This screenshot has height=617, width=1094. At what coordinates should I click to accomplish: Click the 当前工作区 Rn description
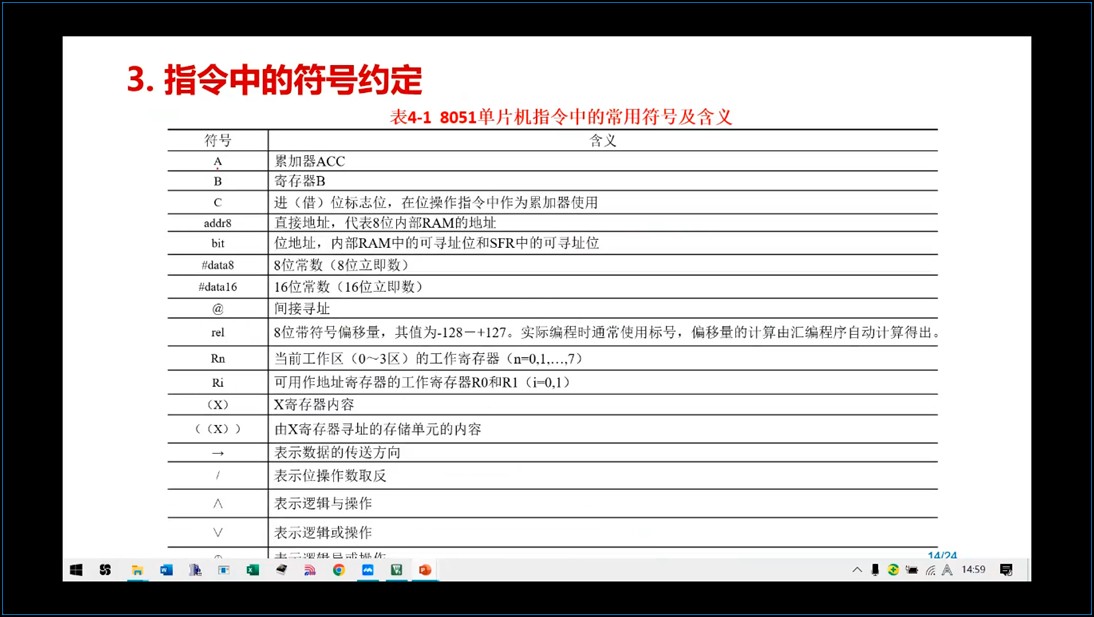[427, 359]
